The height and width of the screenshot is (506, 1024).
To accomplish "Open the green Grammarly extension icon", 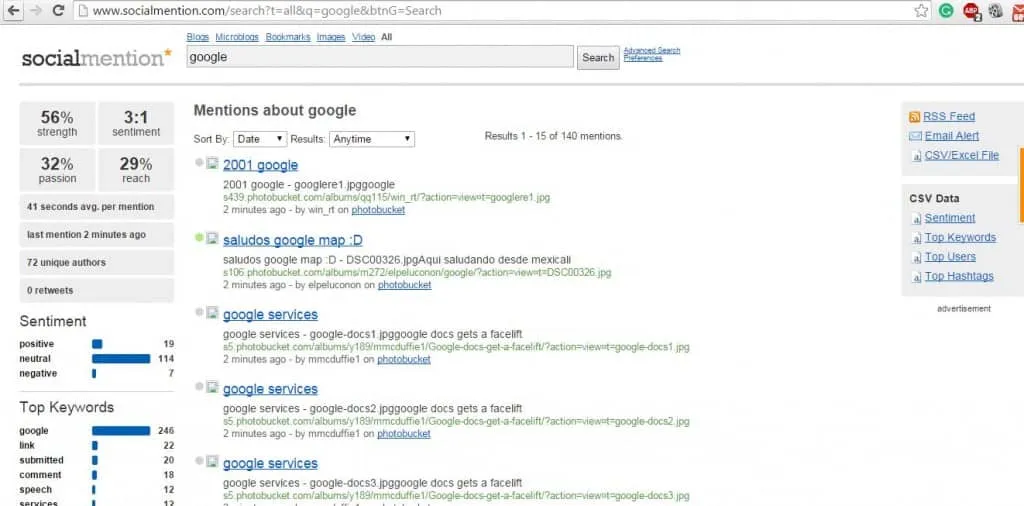I will [x=946, y=10].
